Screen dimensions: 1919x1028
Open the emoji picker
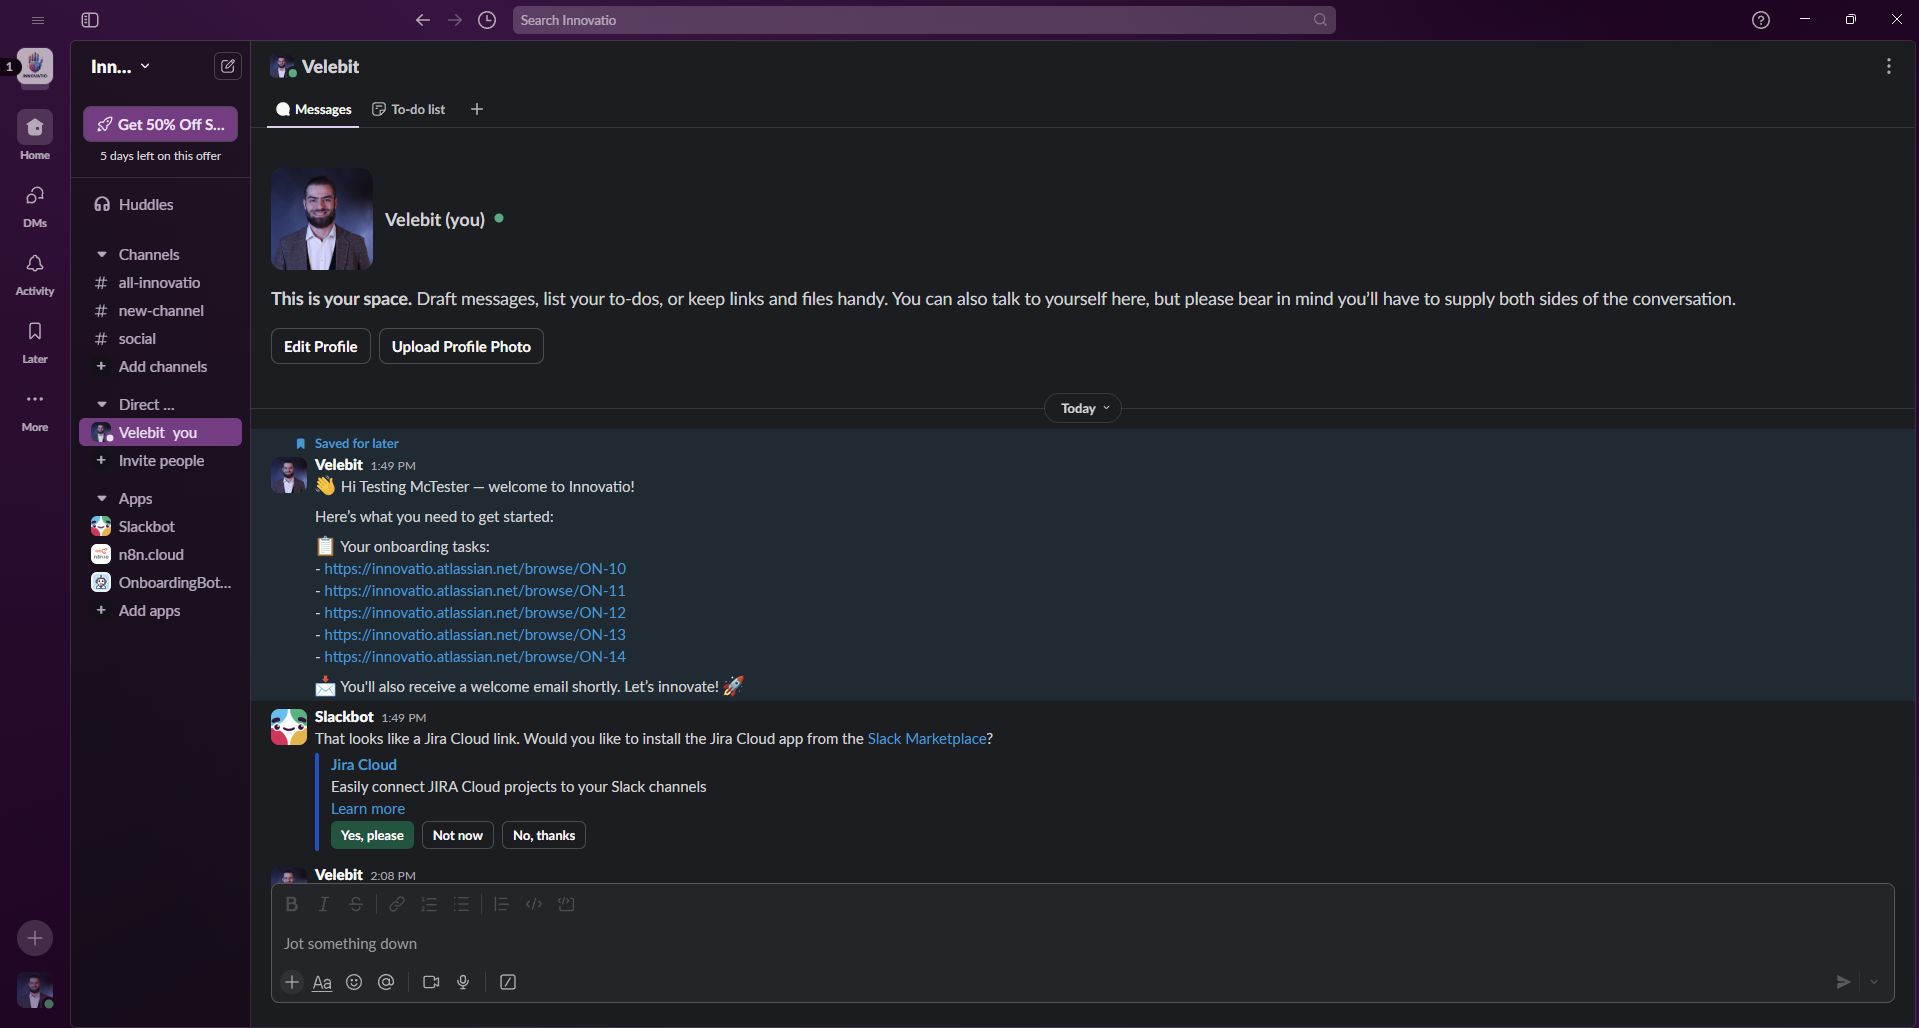tap(354, 982)
